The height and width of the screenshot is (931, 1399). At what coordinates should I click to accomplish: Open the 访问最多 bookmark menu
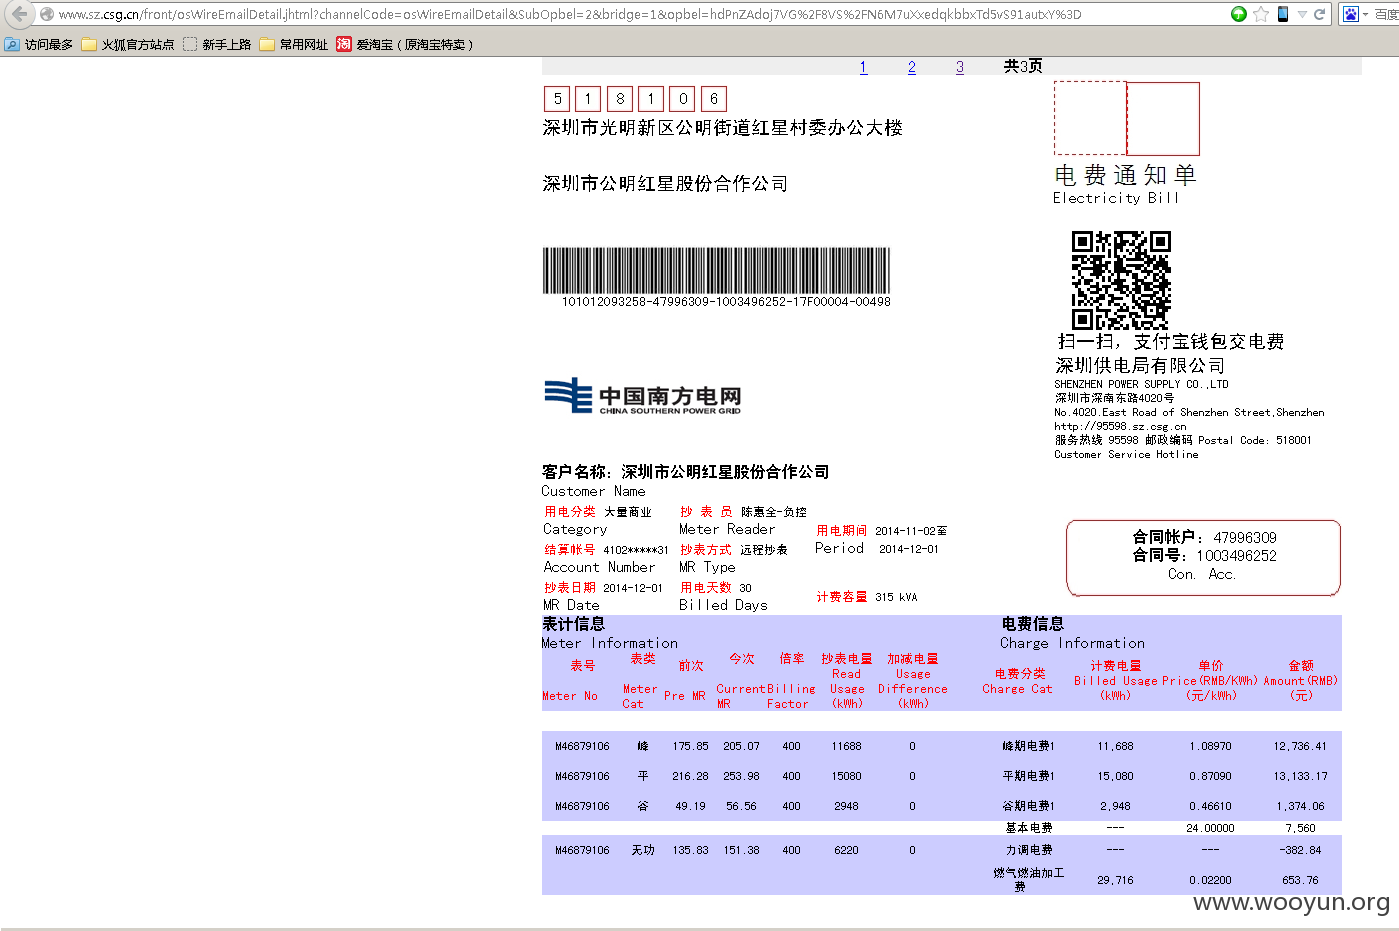(39, 44)
